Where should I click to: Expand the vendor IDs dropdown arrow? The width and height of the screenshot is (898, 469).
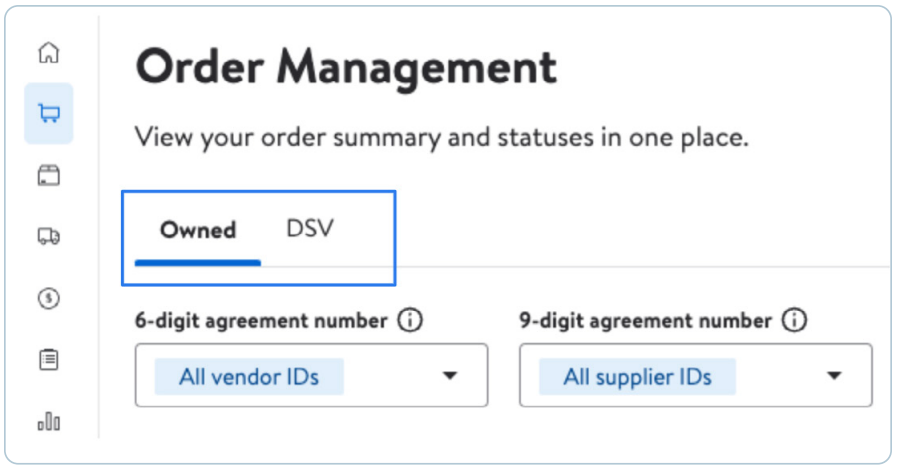[x=450, y=376]
